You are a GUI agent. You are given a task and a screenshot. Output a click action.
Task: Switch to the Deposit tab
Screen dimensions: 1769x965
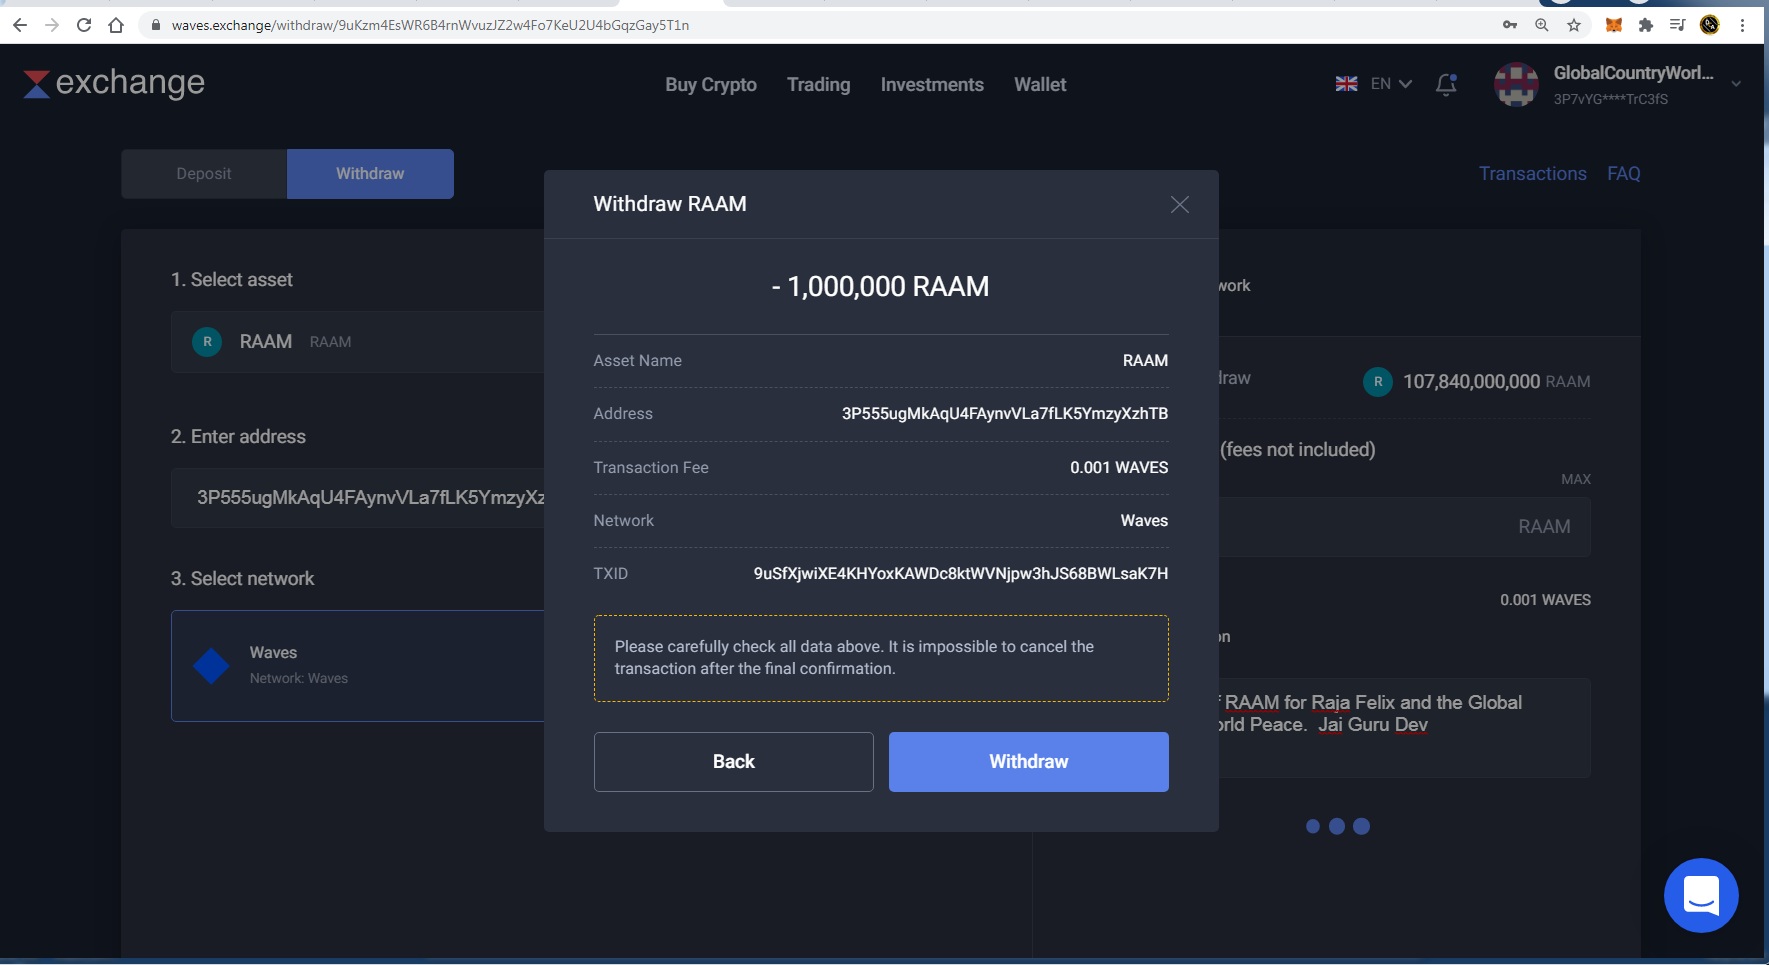pos(204,174)
